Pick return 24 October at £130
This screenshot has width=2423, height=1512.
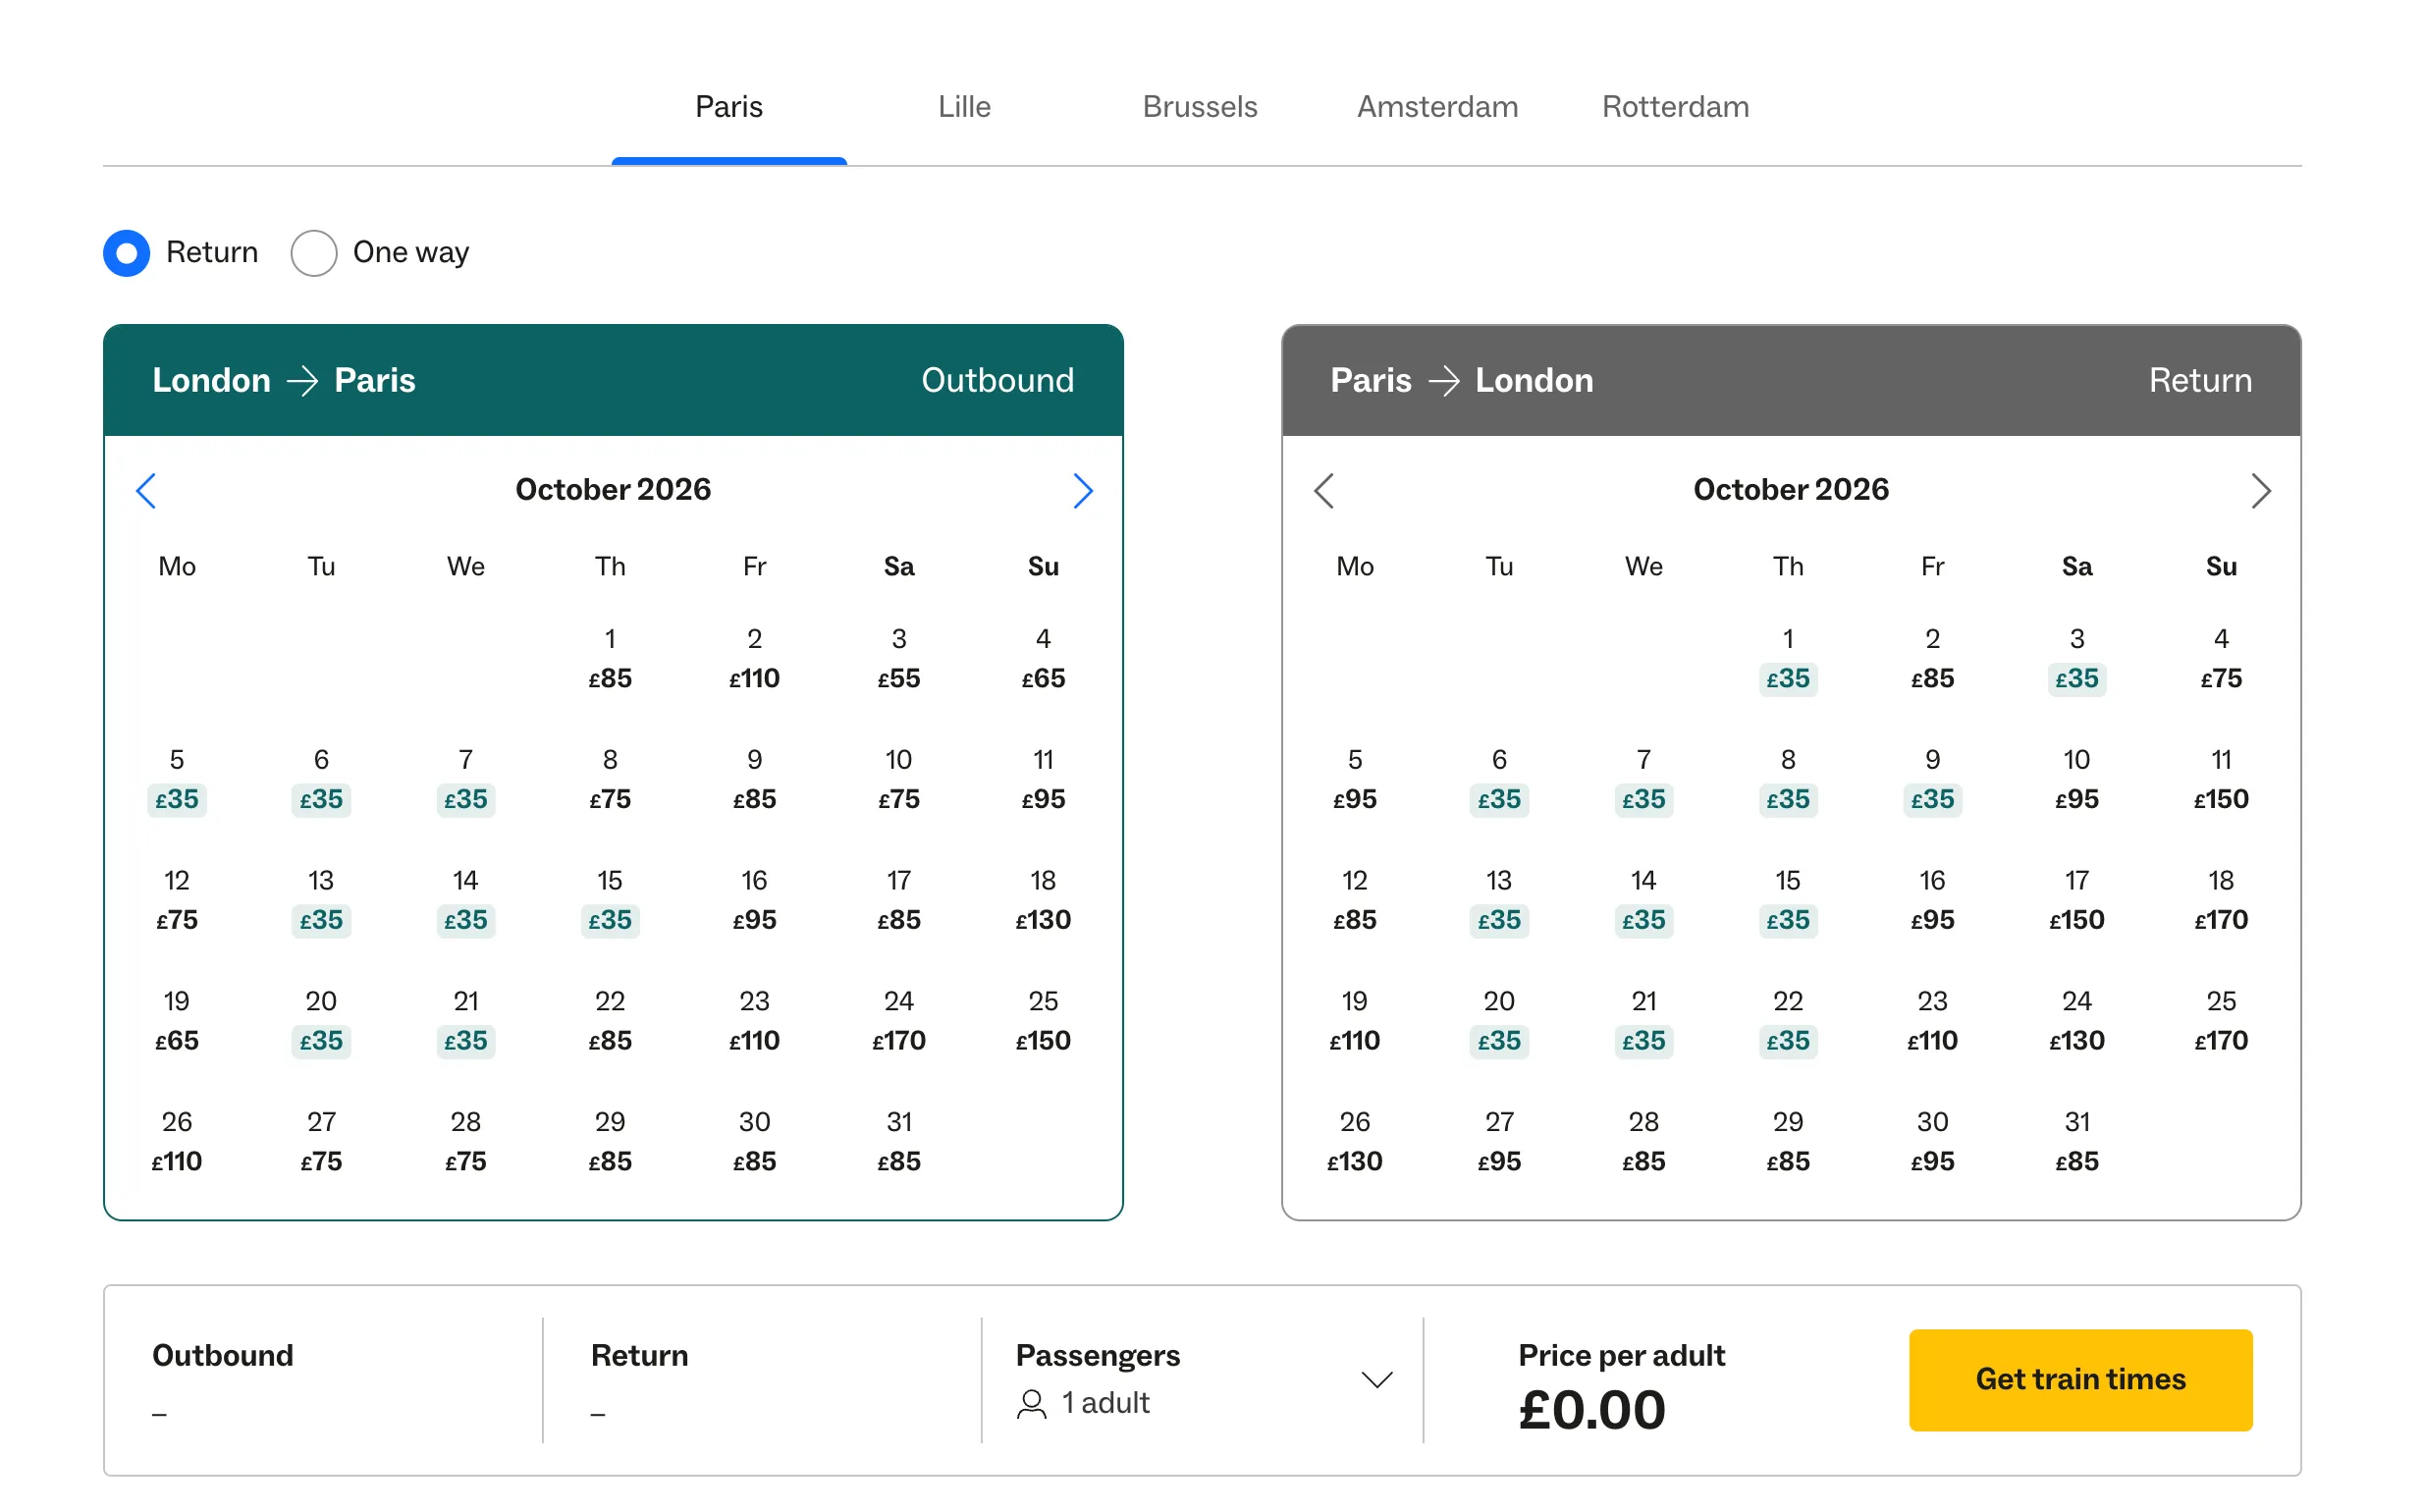point(2077,1021)
